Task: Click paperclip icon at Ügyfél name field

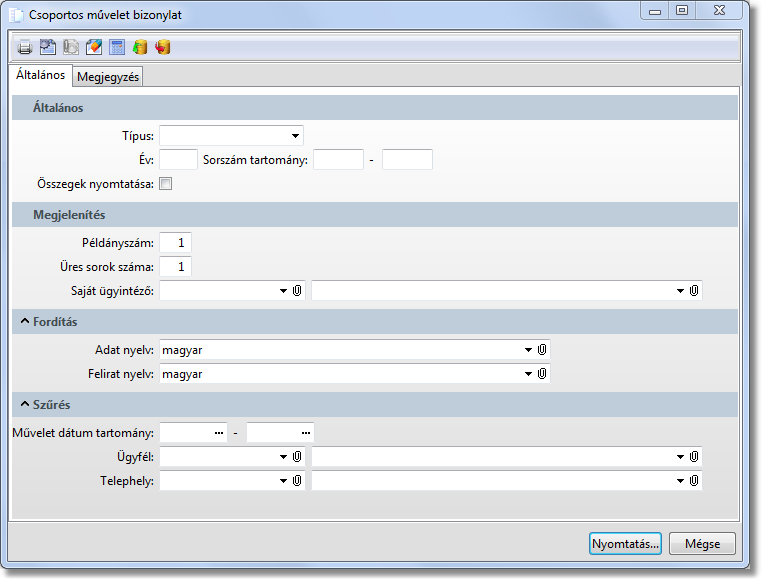Action: click(x=694, y=457)
